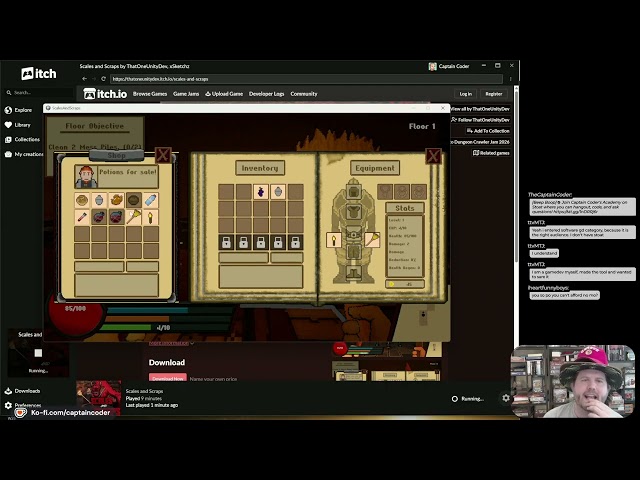Open Upload Game on the itch.io navbar
This screenshot has height=480, width=640.
point(224,94)
